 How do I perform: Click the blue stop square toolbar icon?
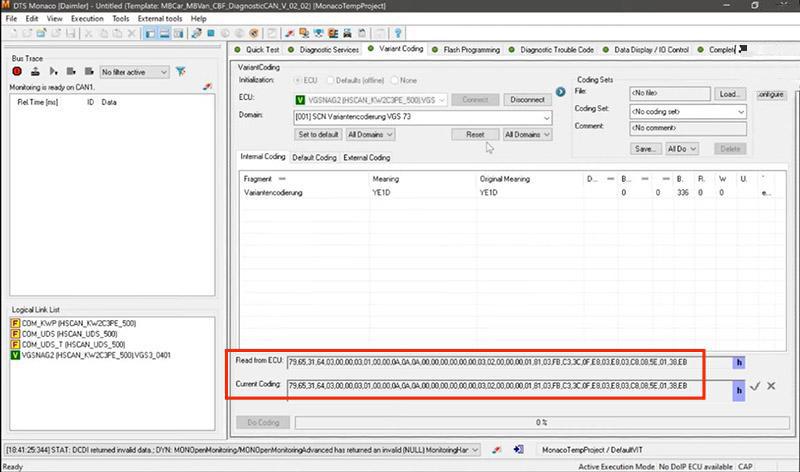[211, 33]
